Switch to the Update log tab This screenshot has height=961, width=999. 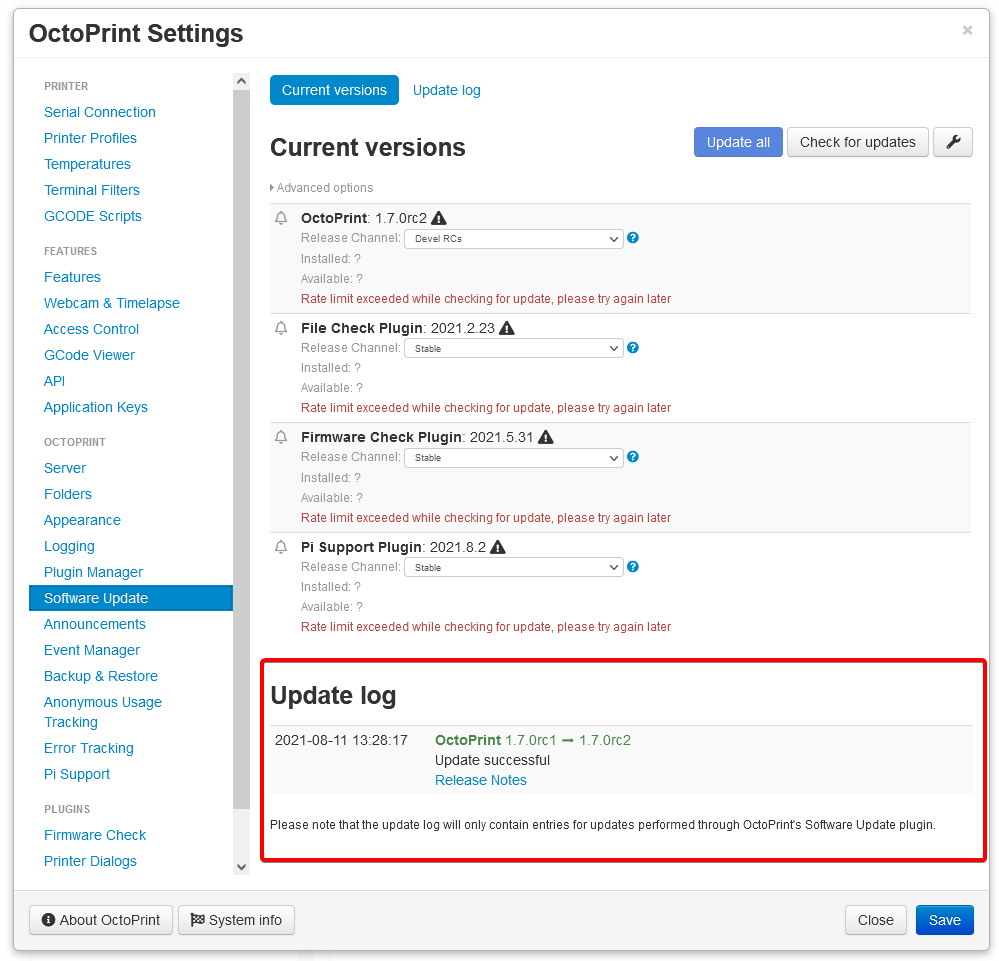[446, 89]
